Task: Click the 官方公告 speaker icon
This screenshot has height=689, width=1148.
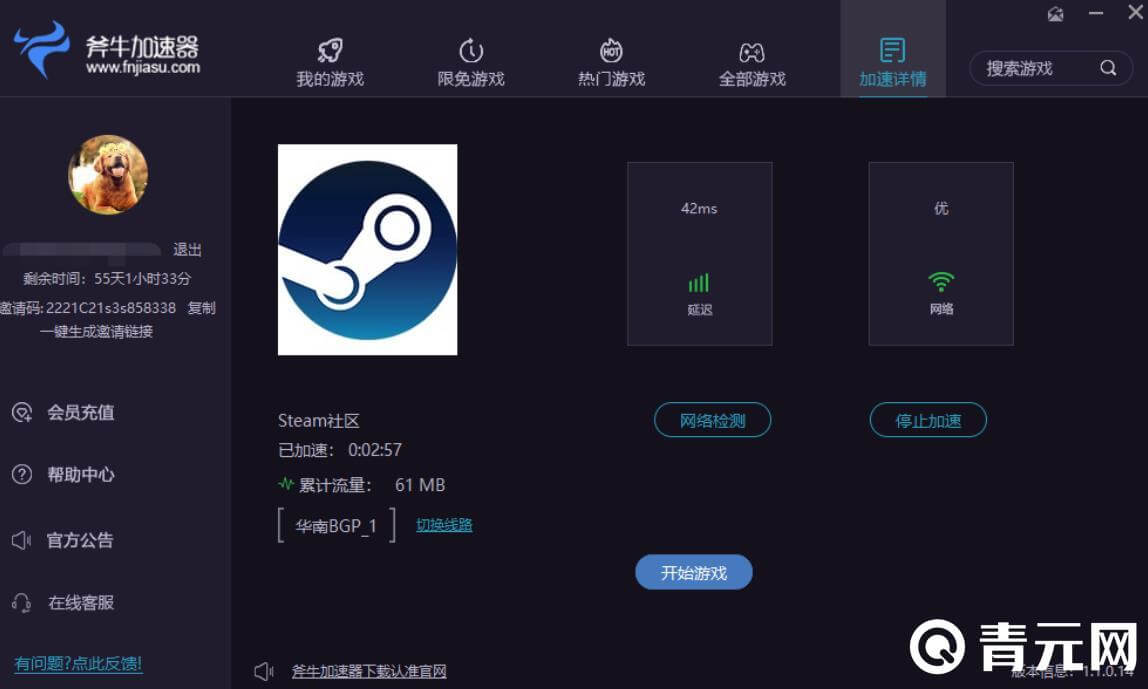Action: tap(22, 540)
